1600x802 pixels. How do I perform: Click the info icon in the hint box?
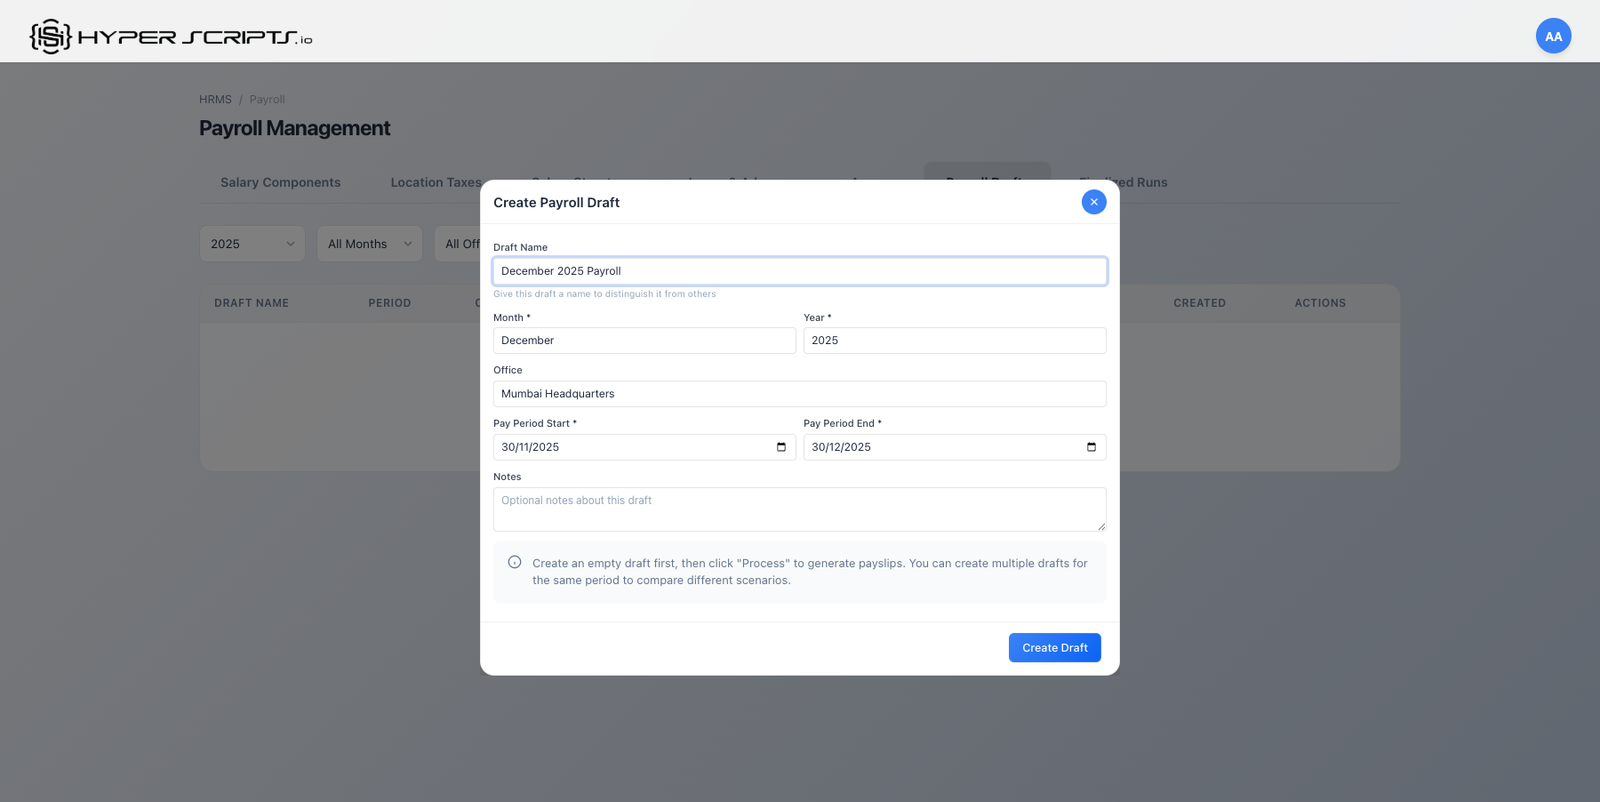(x=514, y=563)
